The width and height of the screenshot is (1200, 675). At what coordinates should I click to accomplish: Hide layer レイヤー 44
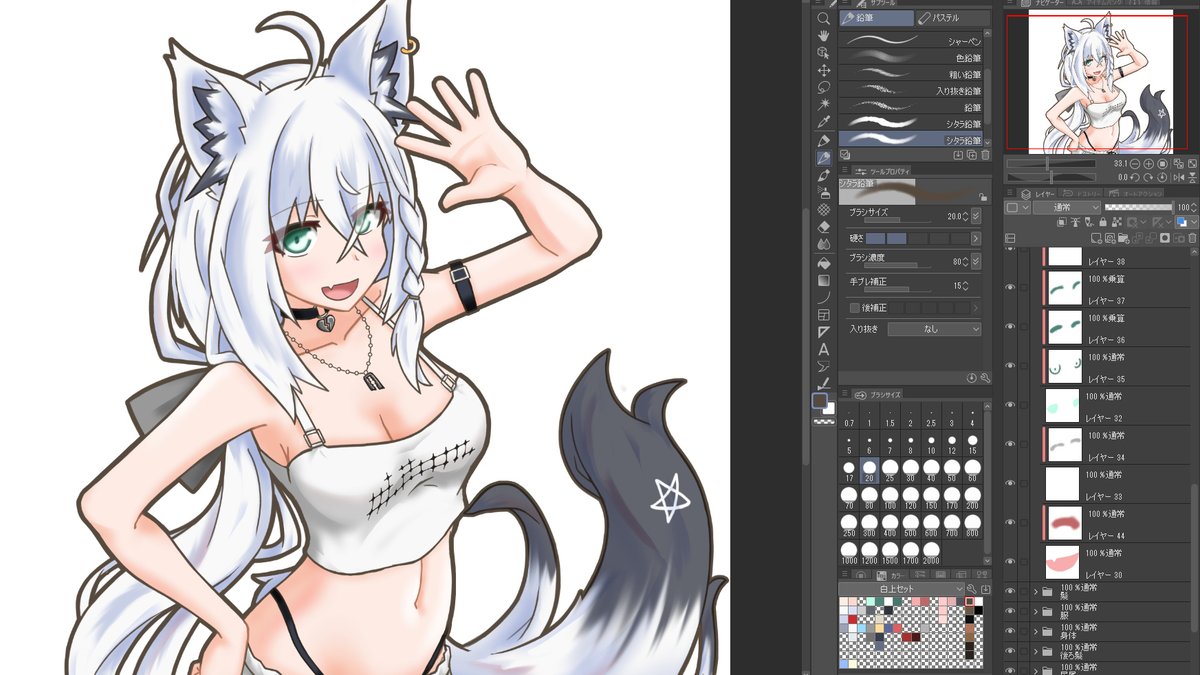(1010, 521)
